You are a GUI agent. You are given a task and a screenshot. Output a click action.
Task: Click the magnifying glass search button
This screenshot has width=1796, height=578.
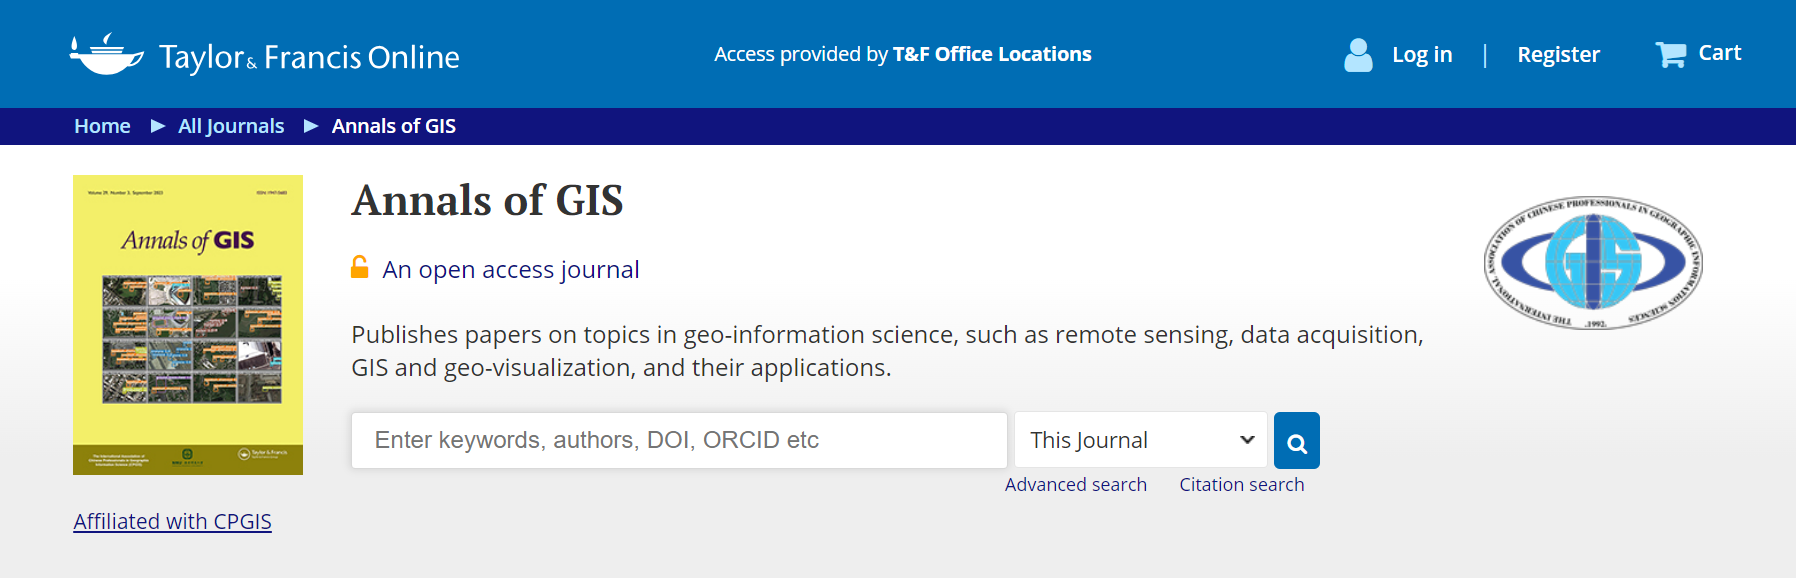pos(1296,441)
